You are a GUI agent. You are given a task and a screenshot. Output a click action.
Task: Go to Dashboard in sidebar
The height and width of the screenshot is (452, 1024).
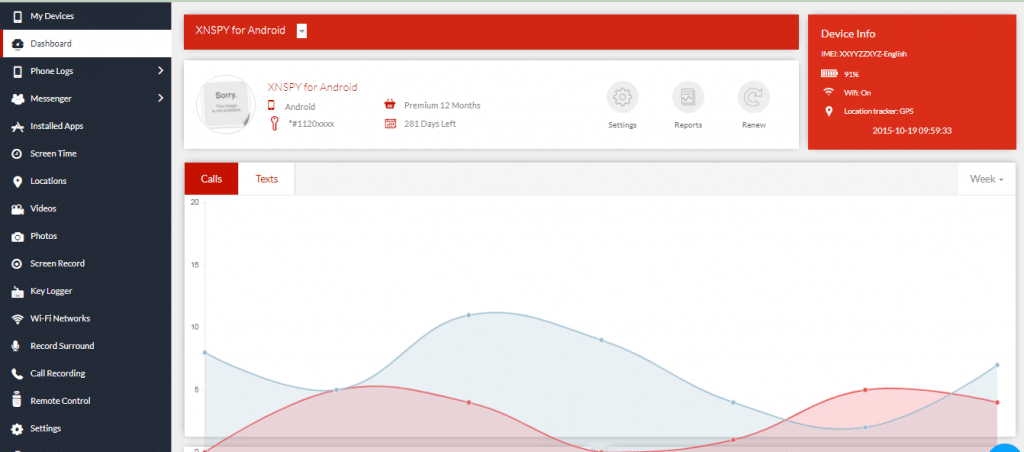(86, 44)
